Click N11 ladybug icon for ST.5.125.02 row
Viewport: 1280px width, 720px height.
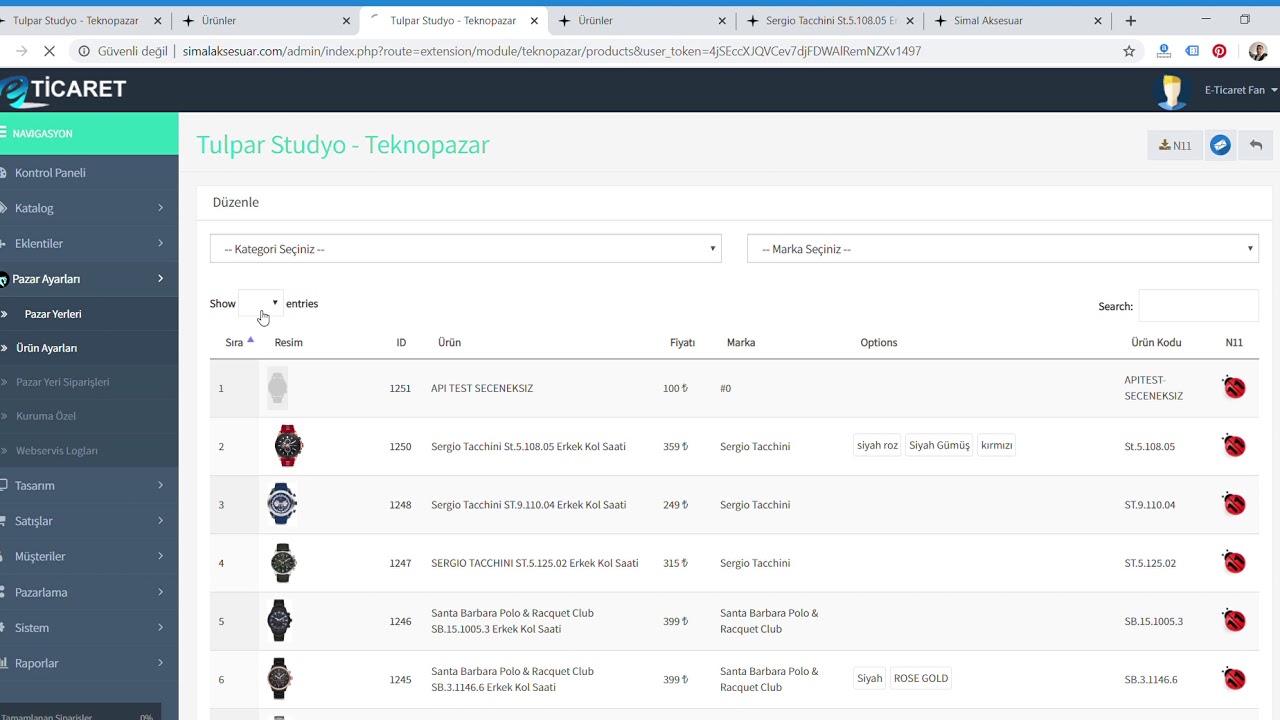(x=1234, y=562)
